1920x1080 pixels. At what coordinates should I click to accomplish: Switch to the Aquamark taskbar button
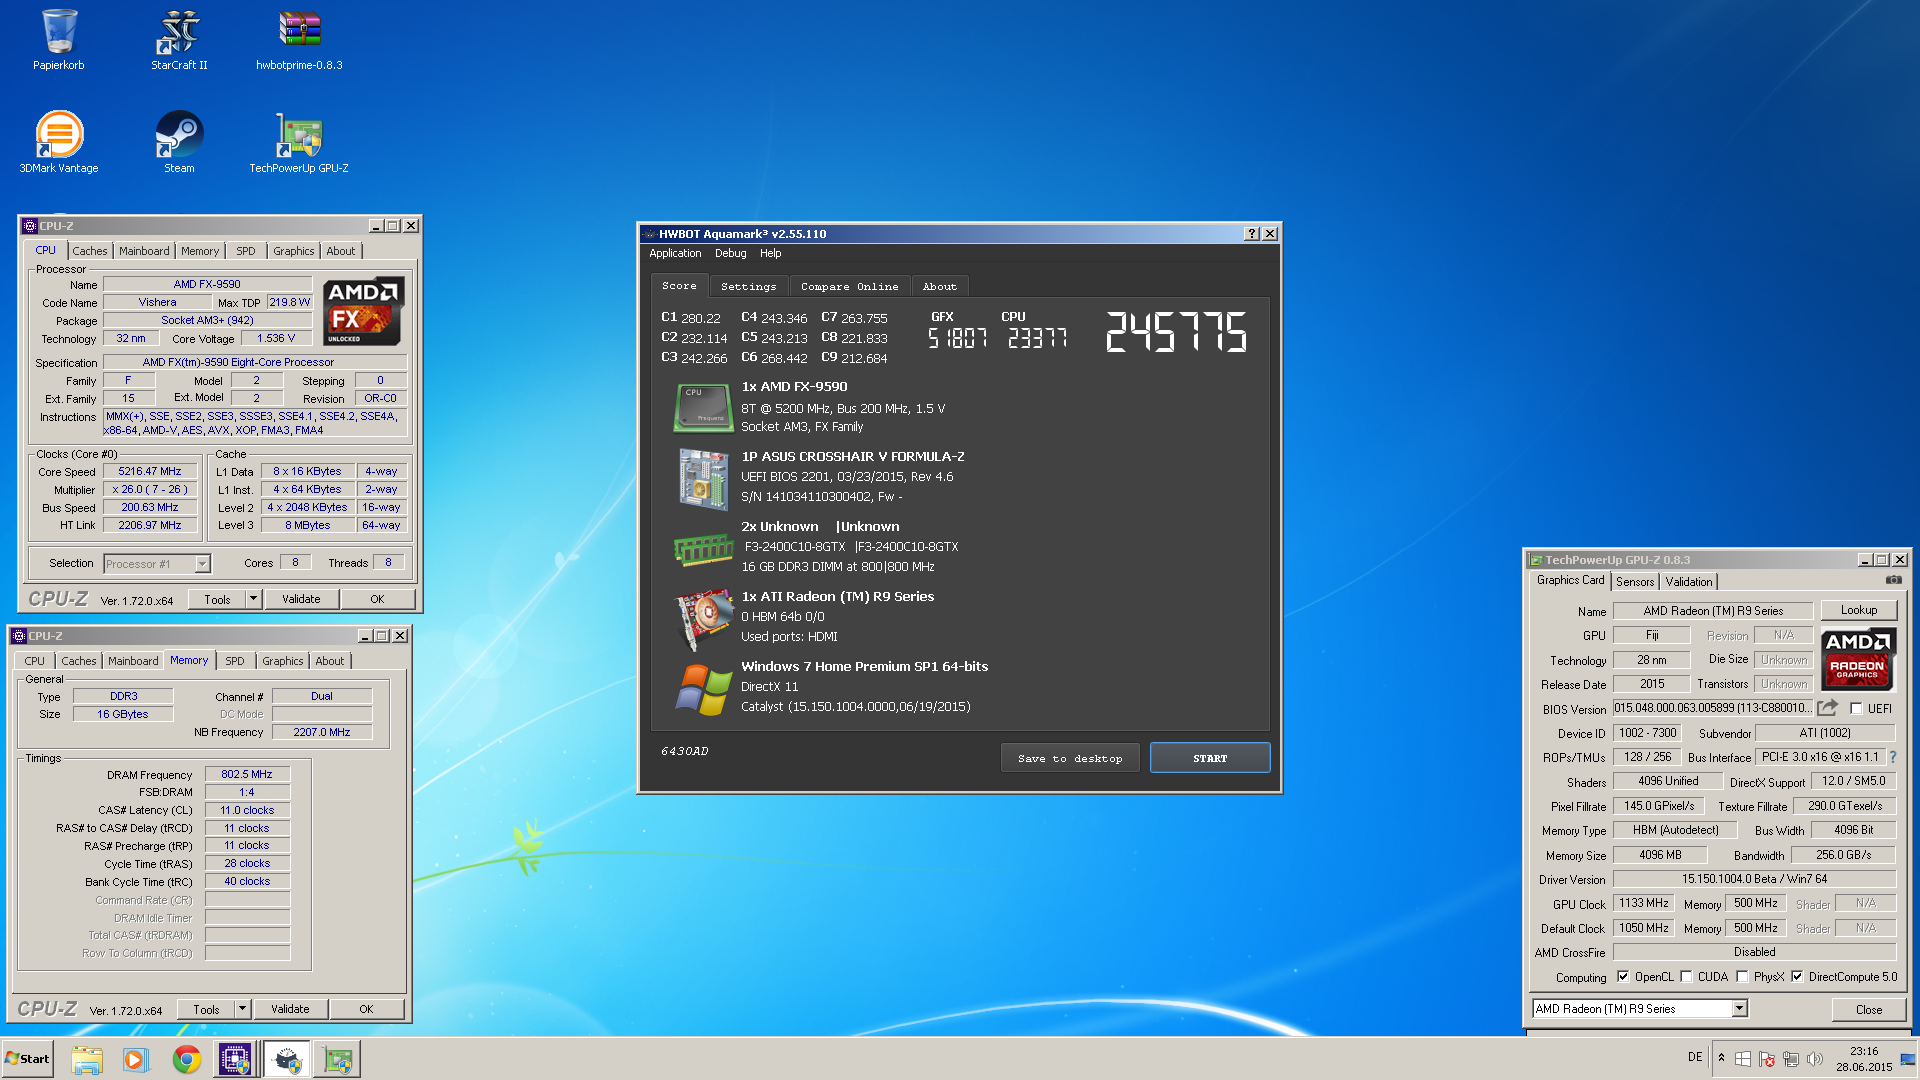pyautogui.click(x=287, y=1059)
